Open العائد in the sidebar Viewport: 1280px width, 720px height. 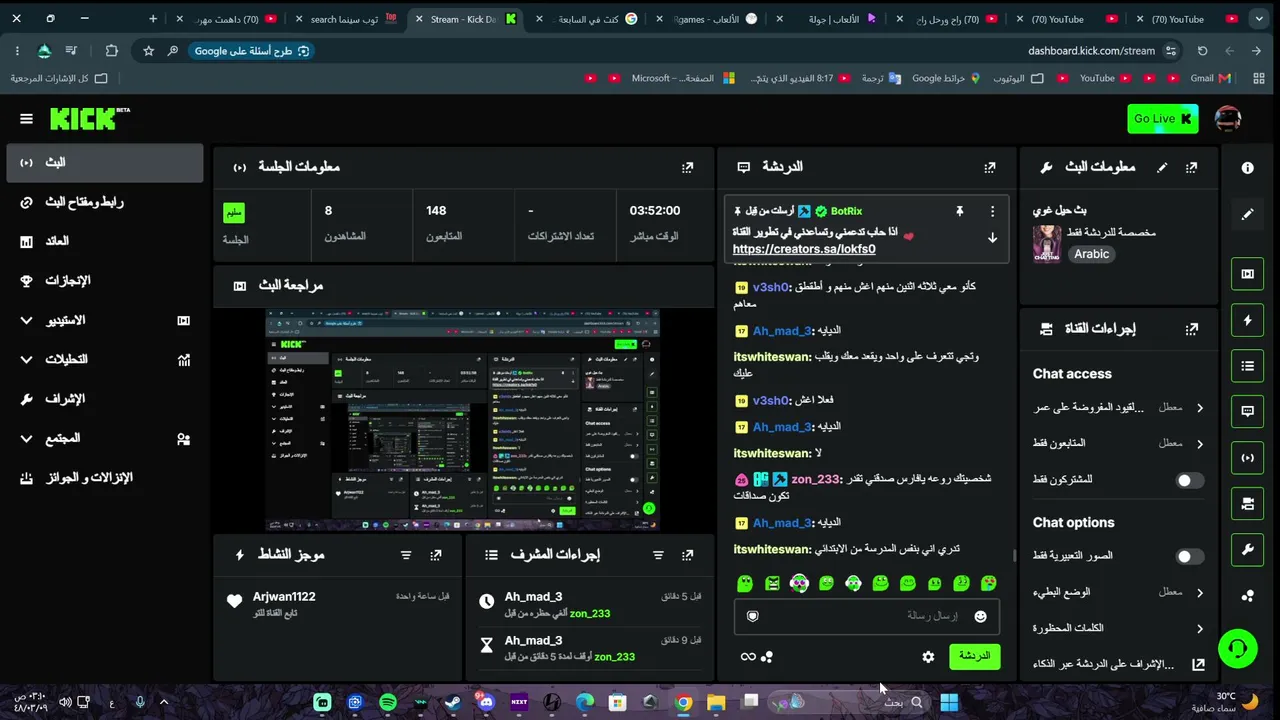click(104, 241)
